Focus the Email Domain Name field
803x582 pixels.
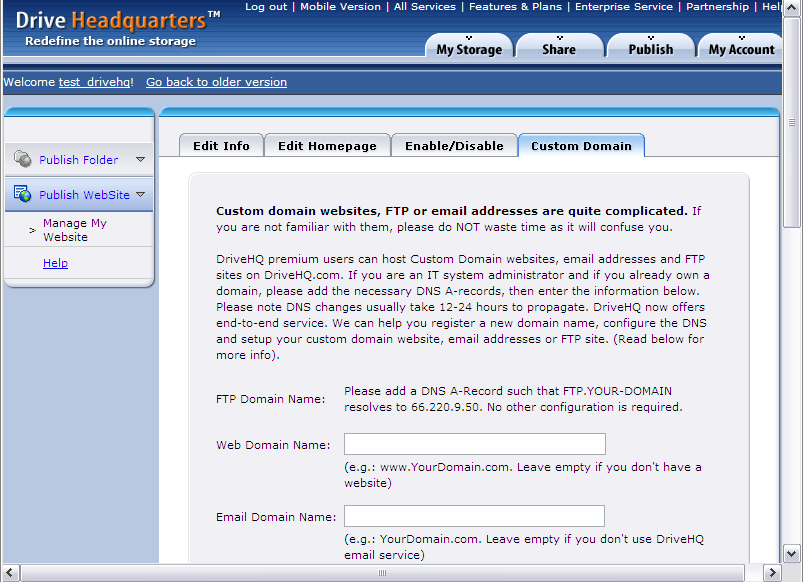(474, 516)
